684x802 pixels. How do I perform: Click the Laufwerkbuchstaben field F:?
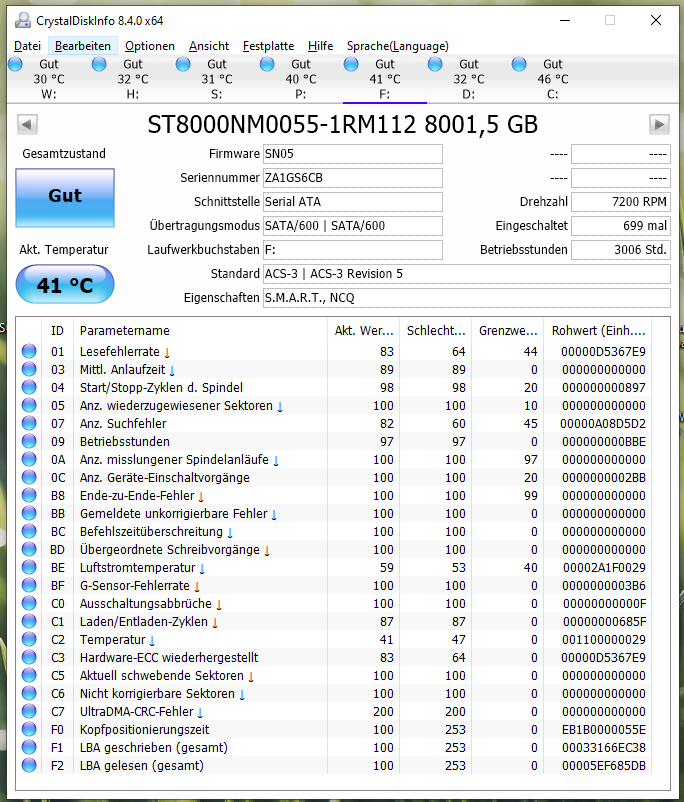pos(352,250)
